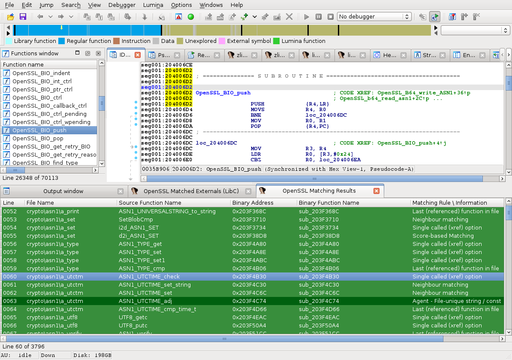Click the green pin breakpoint icon
Screen dimensions: 512x360
point(244,17)
